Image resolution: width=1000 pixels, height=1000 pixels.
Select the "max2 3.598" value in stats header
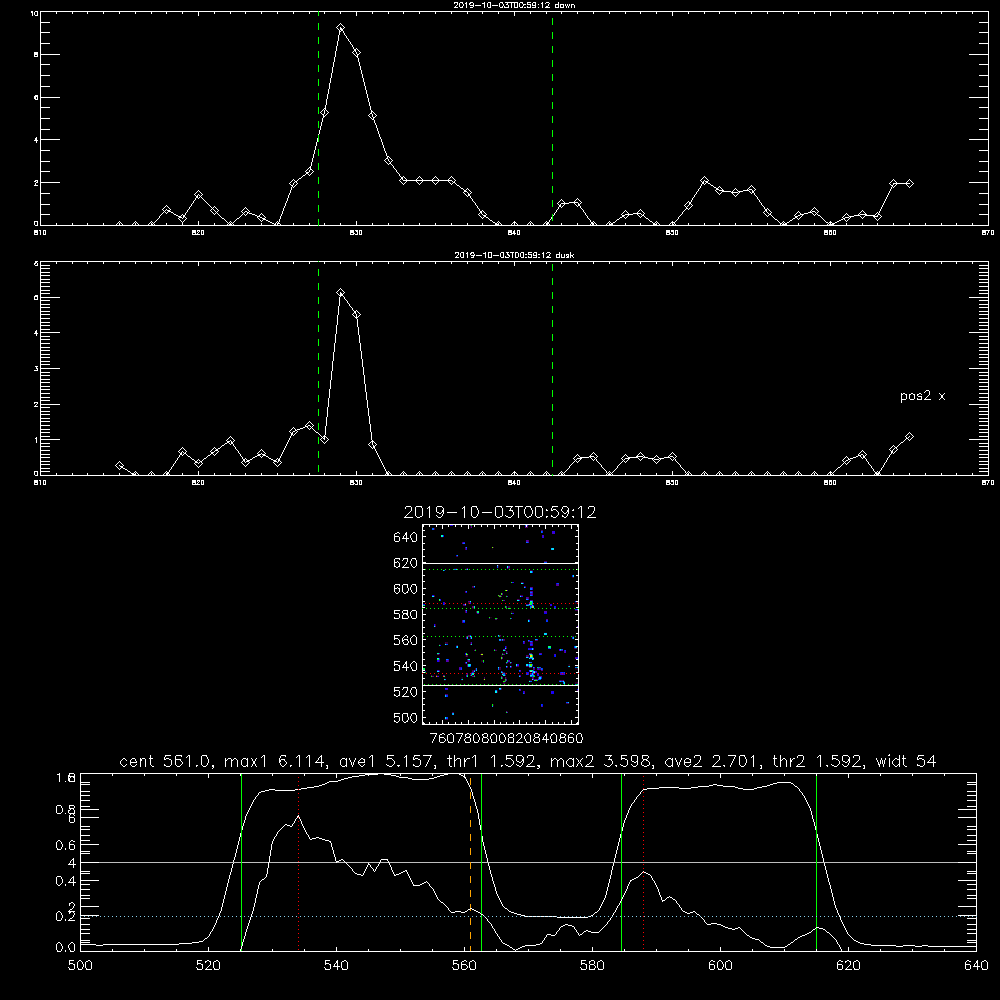click(x=599, y=761)
